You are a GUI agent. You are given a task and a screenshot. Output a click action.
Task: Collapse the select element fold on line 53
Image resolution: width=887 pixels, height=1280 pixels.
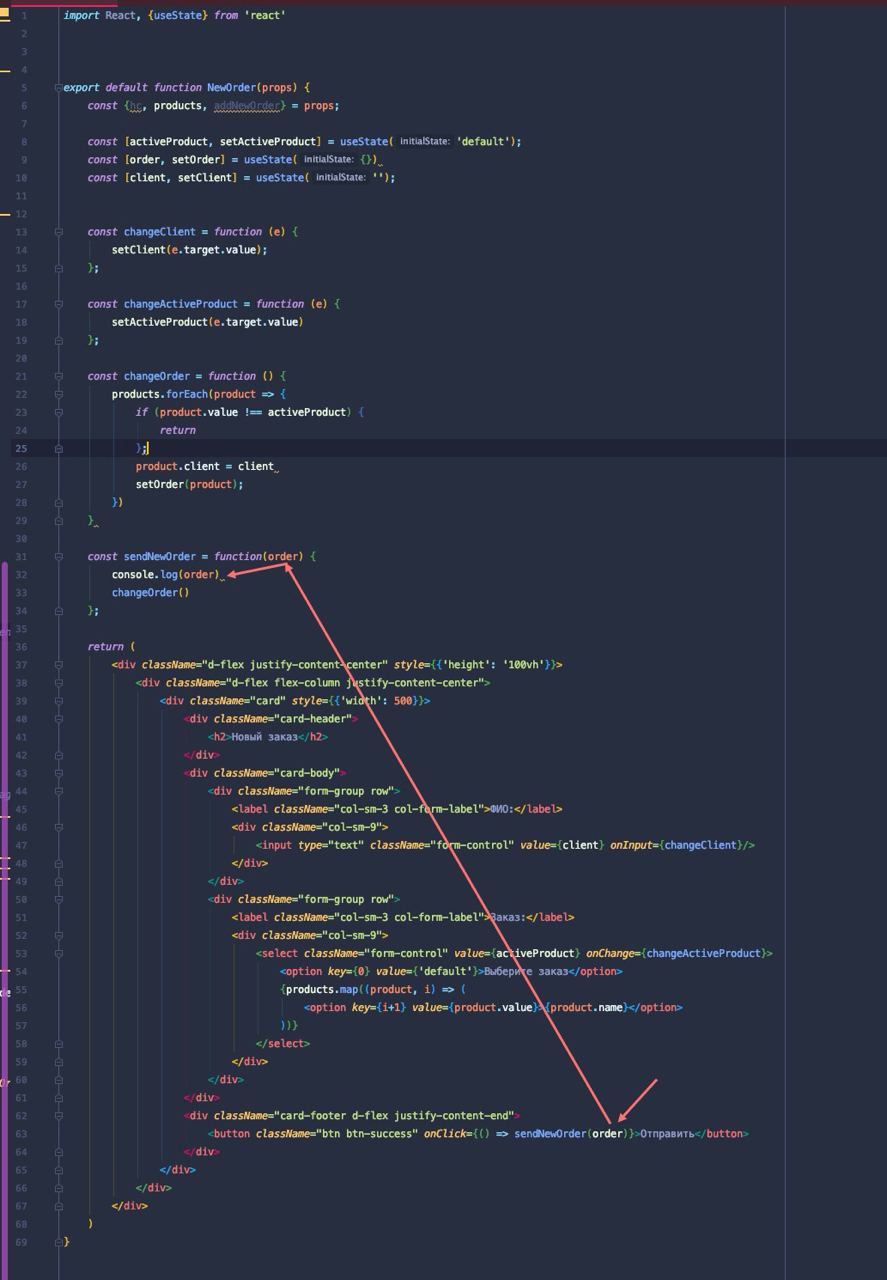pyautogui.click(x=59, y=953)
